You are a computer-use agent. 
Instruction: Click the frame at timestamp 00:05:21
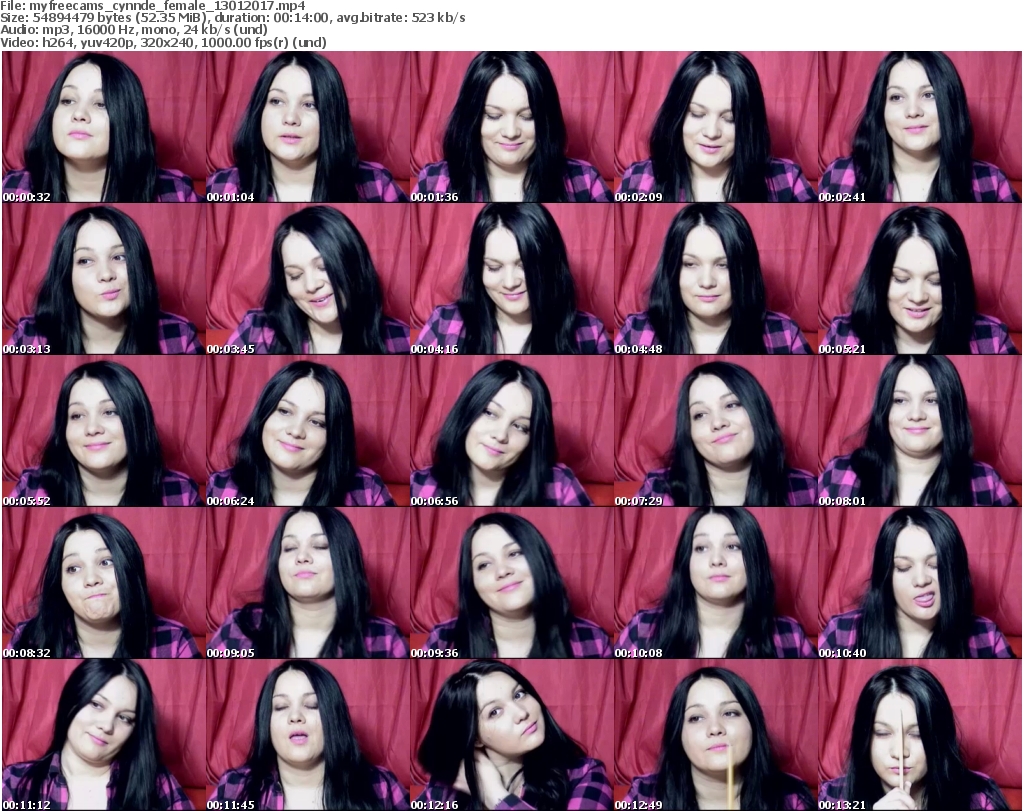point(919,279)
